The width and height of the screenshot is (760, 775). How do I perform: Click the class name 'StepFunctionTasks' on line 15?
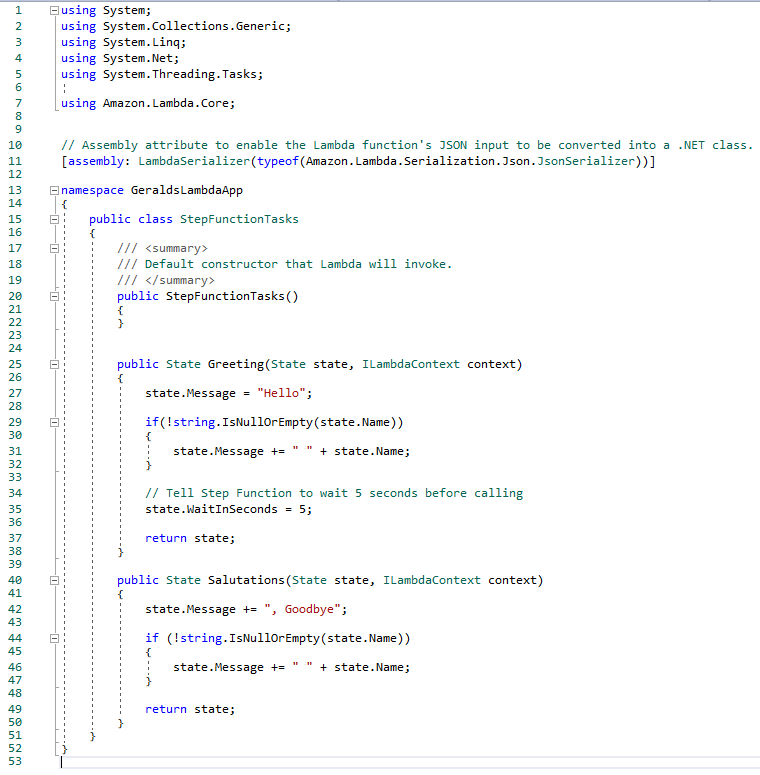(x=239, y=219)
